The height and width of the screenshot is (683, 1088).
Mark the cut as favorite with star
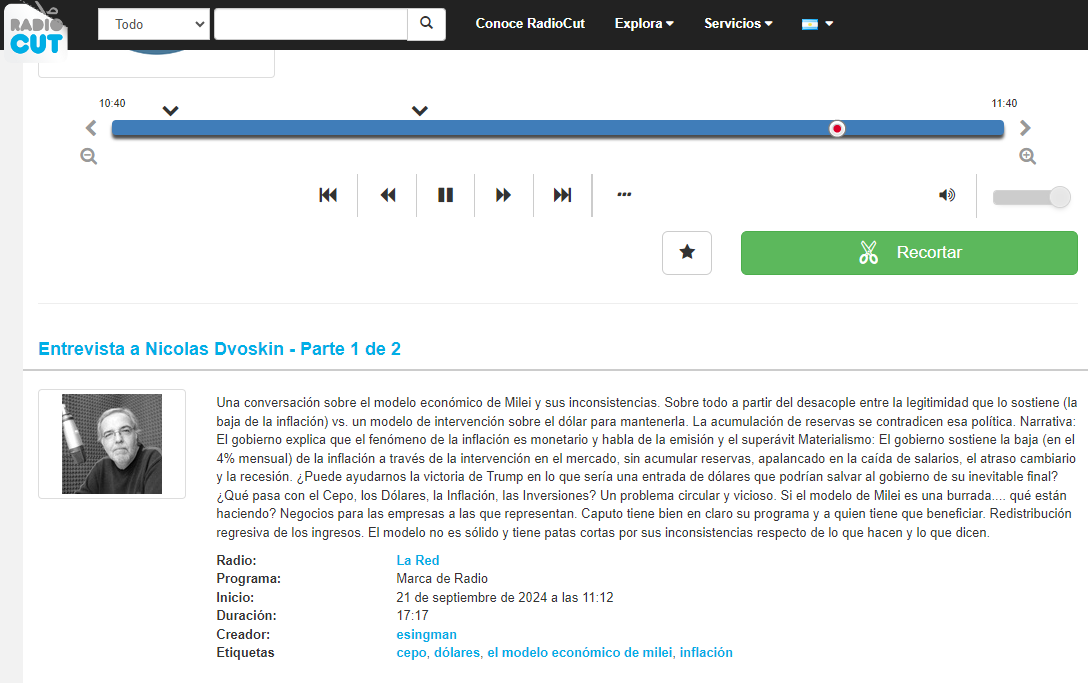687,252
